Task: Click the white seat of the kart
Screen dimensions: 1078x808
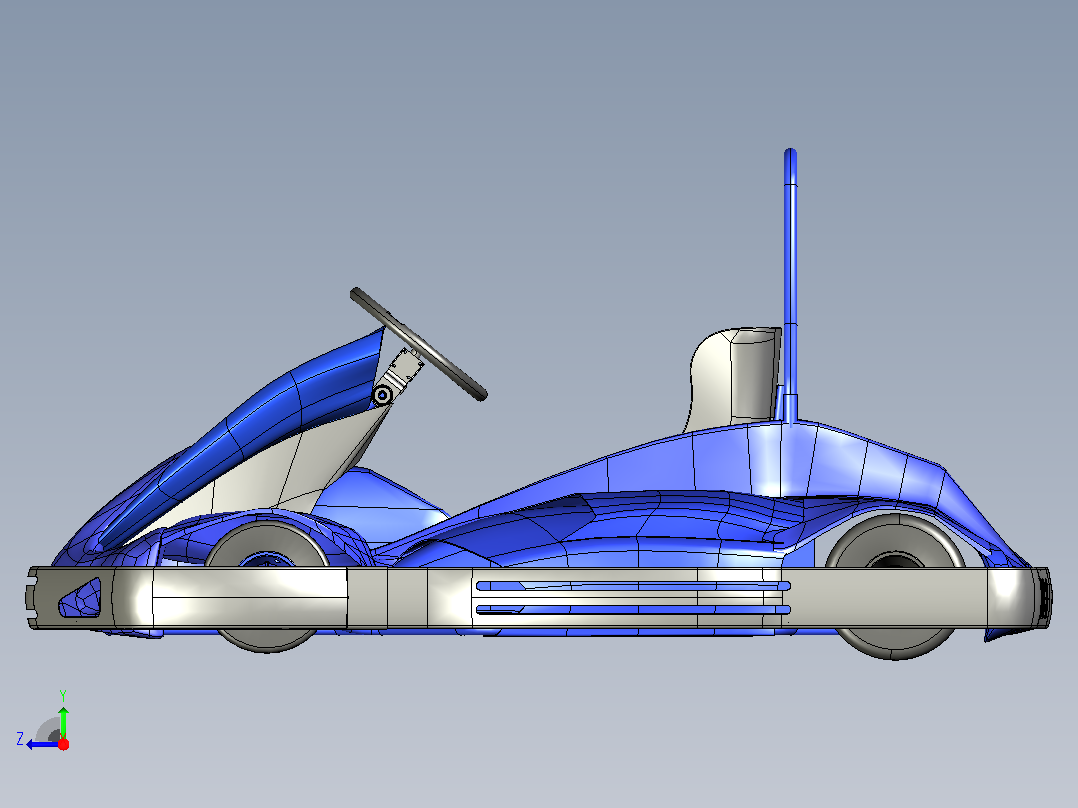Action: click(732, 378)
